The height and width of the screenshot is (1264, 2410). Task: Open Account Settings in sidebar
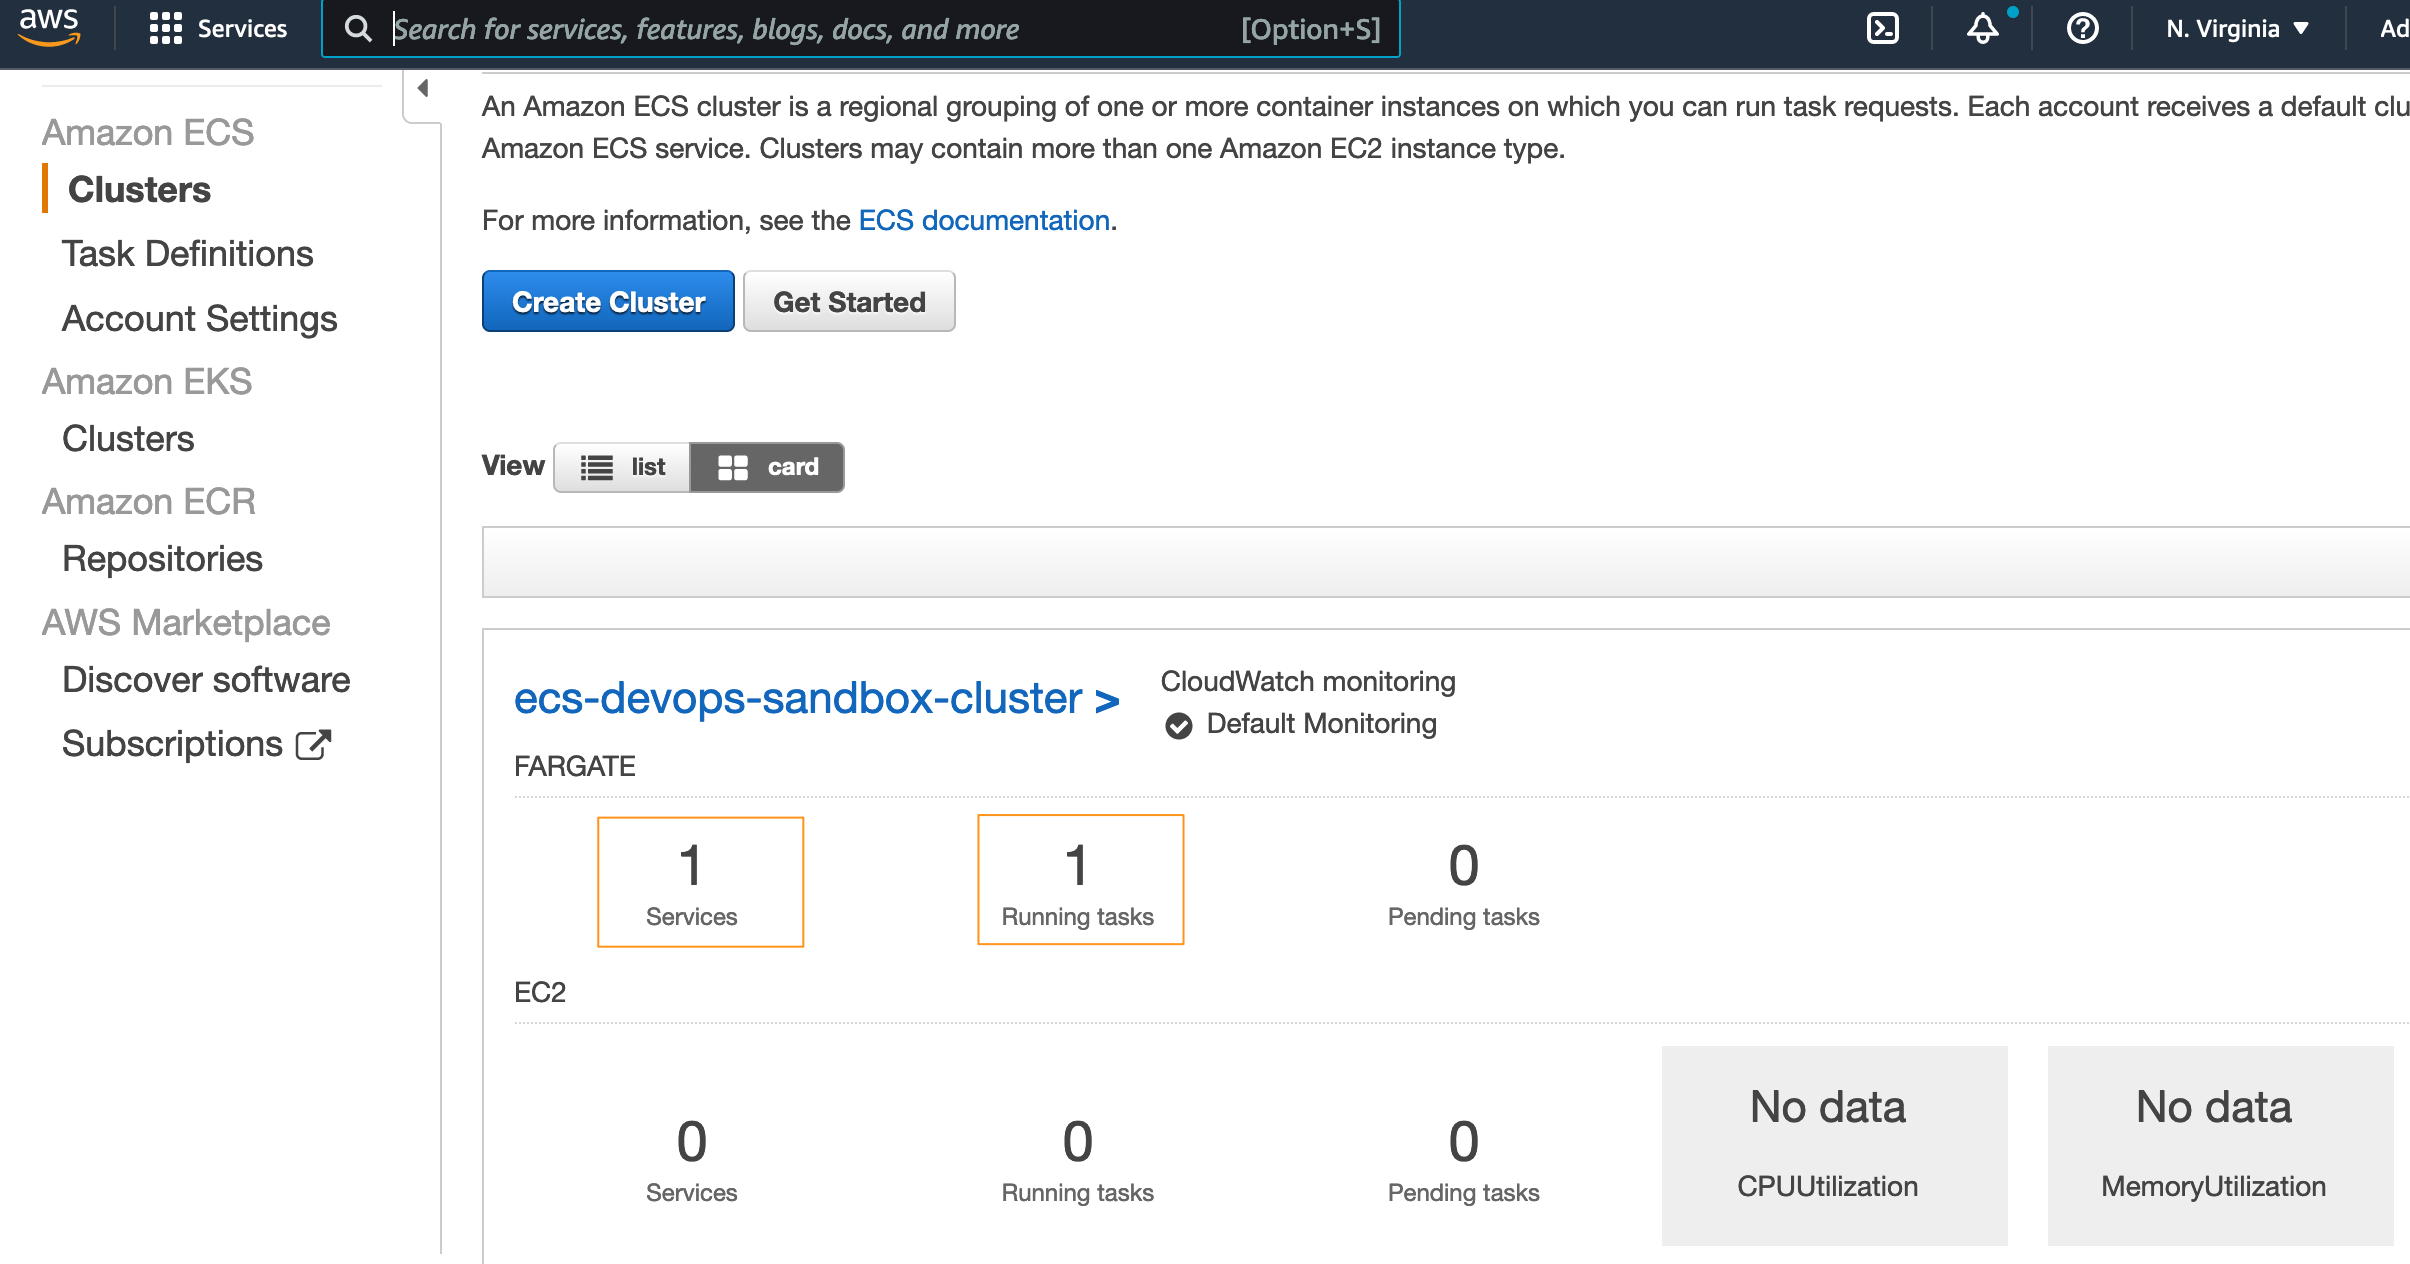tap(199, 318)
